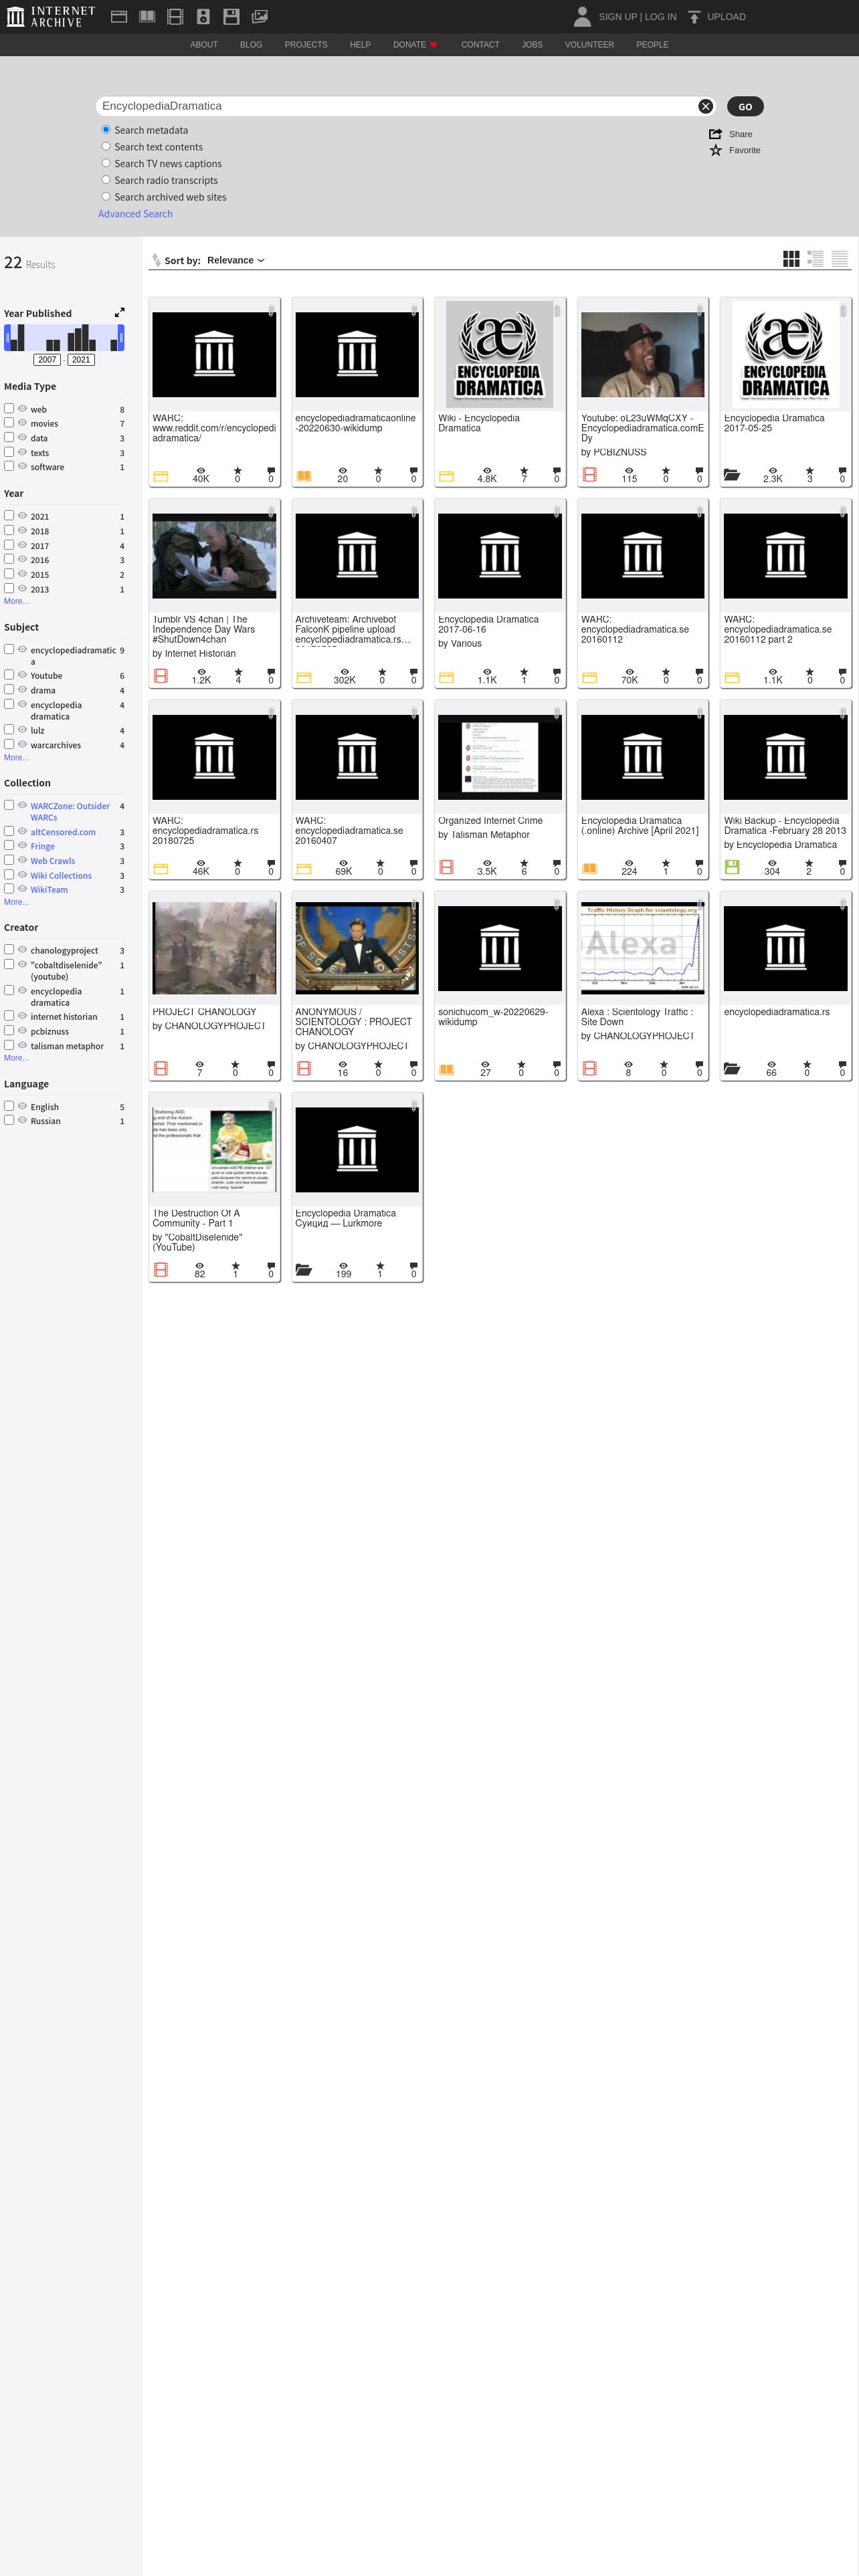Click the 2007 start year field
859x2576 pixels.
tap(47, 360)
